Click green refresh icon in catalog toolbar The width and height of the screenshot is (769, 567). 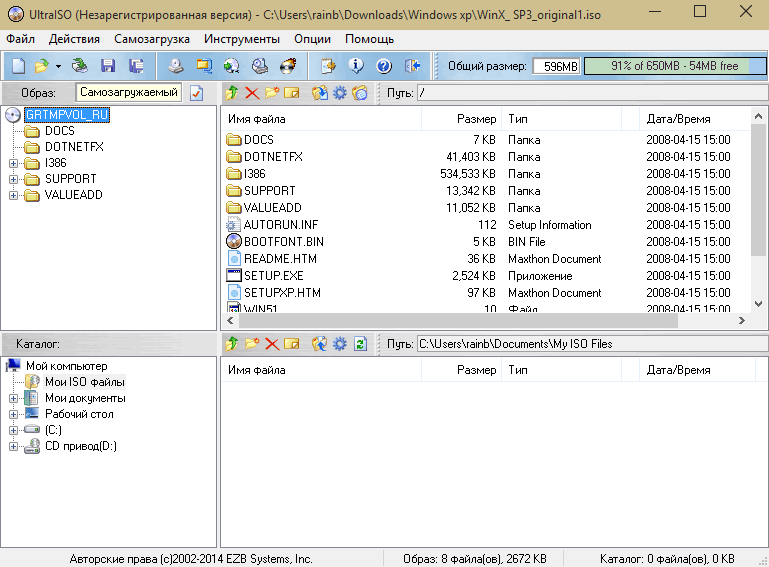(360, 344)
